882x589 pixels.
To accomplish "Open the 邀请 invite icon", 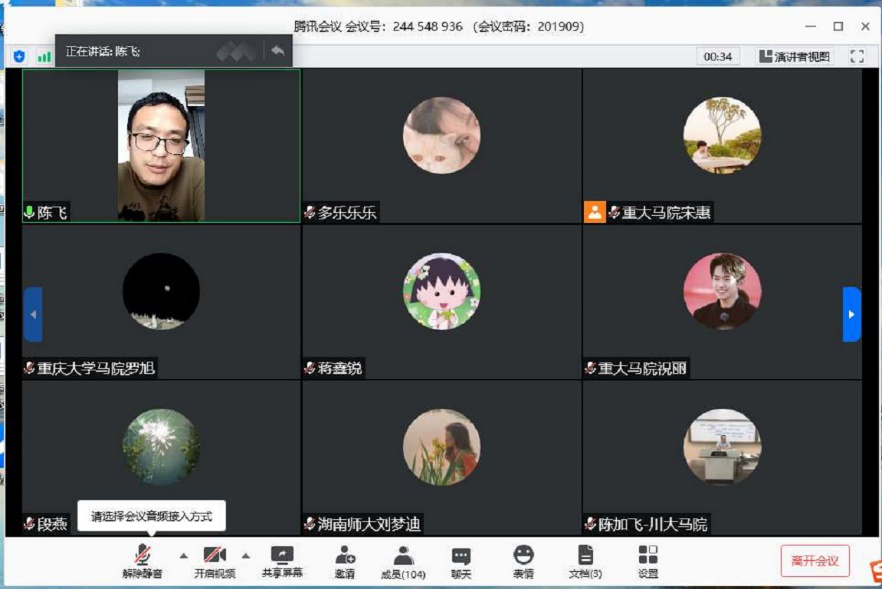I will tap(345, 561).
